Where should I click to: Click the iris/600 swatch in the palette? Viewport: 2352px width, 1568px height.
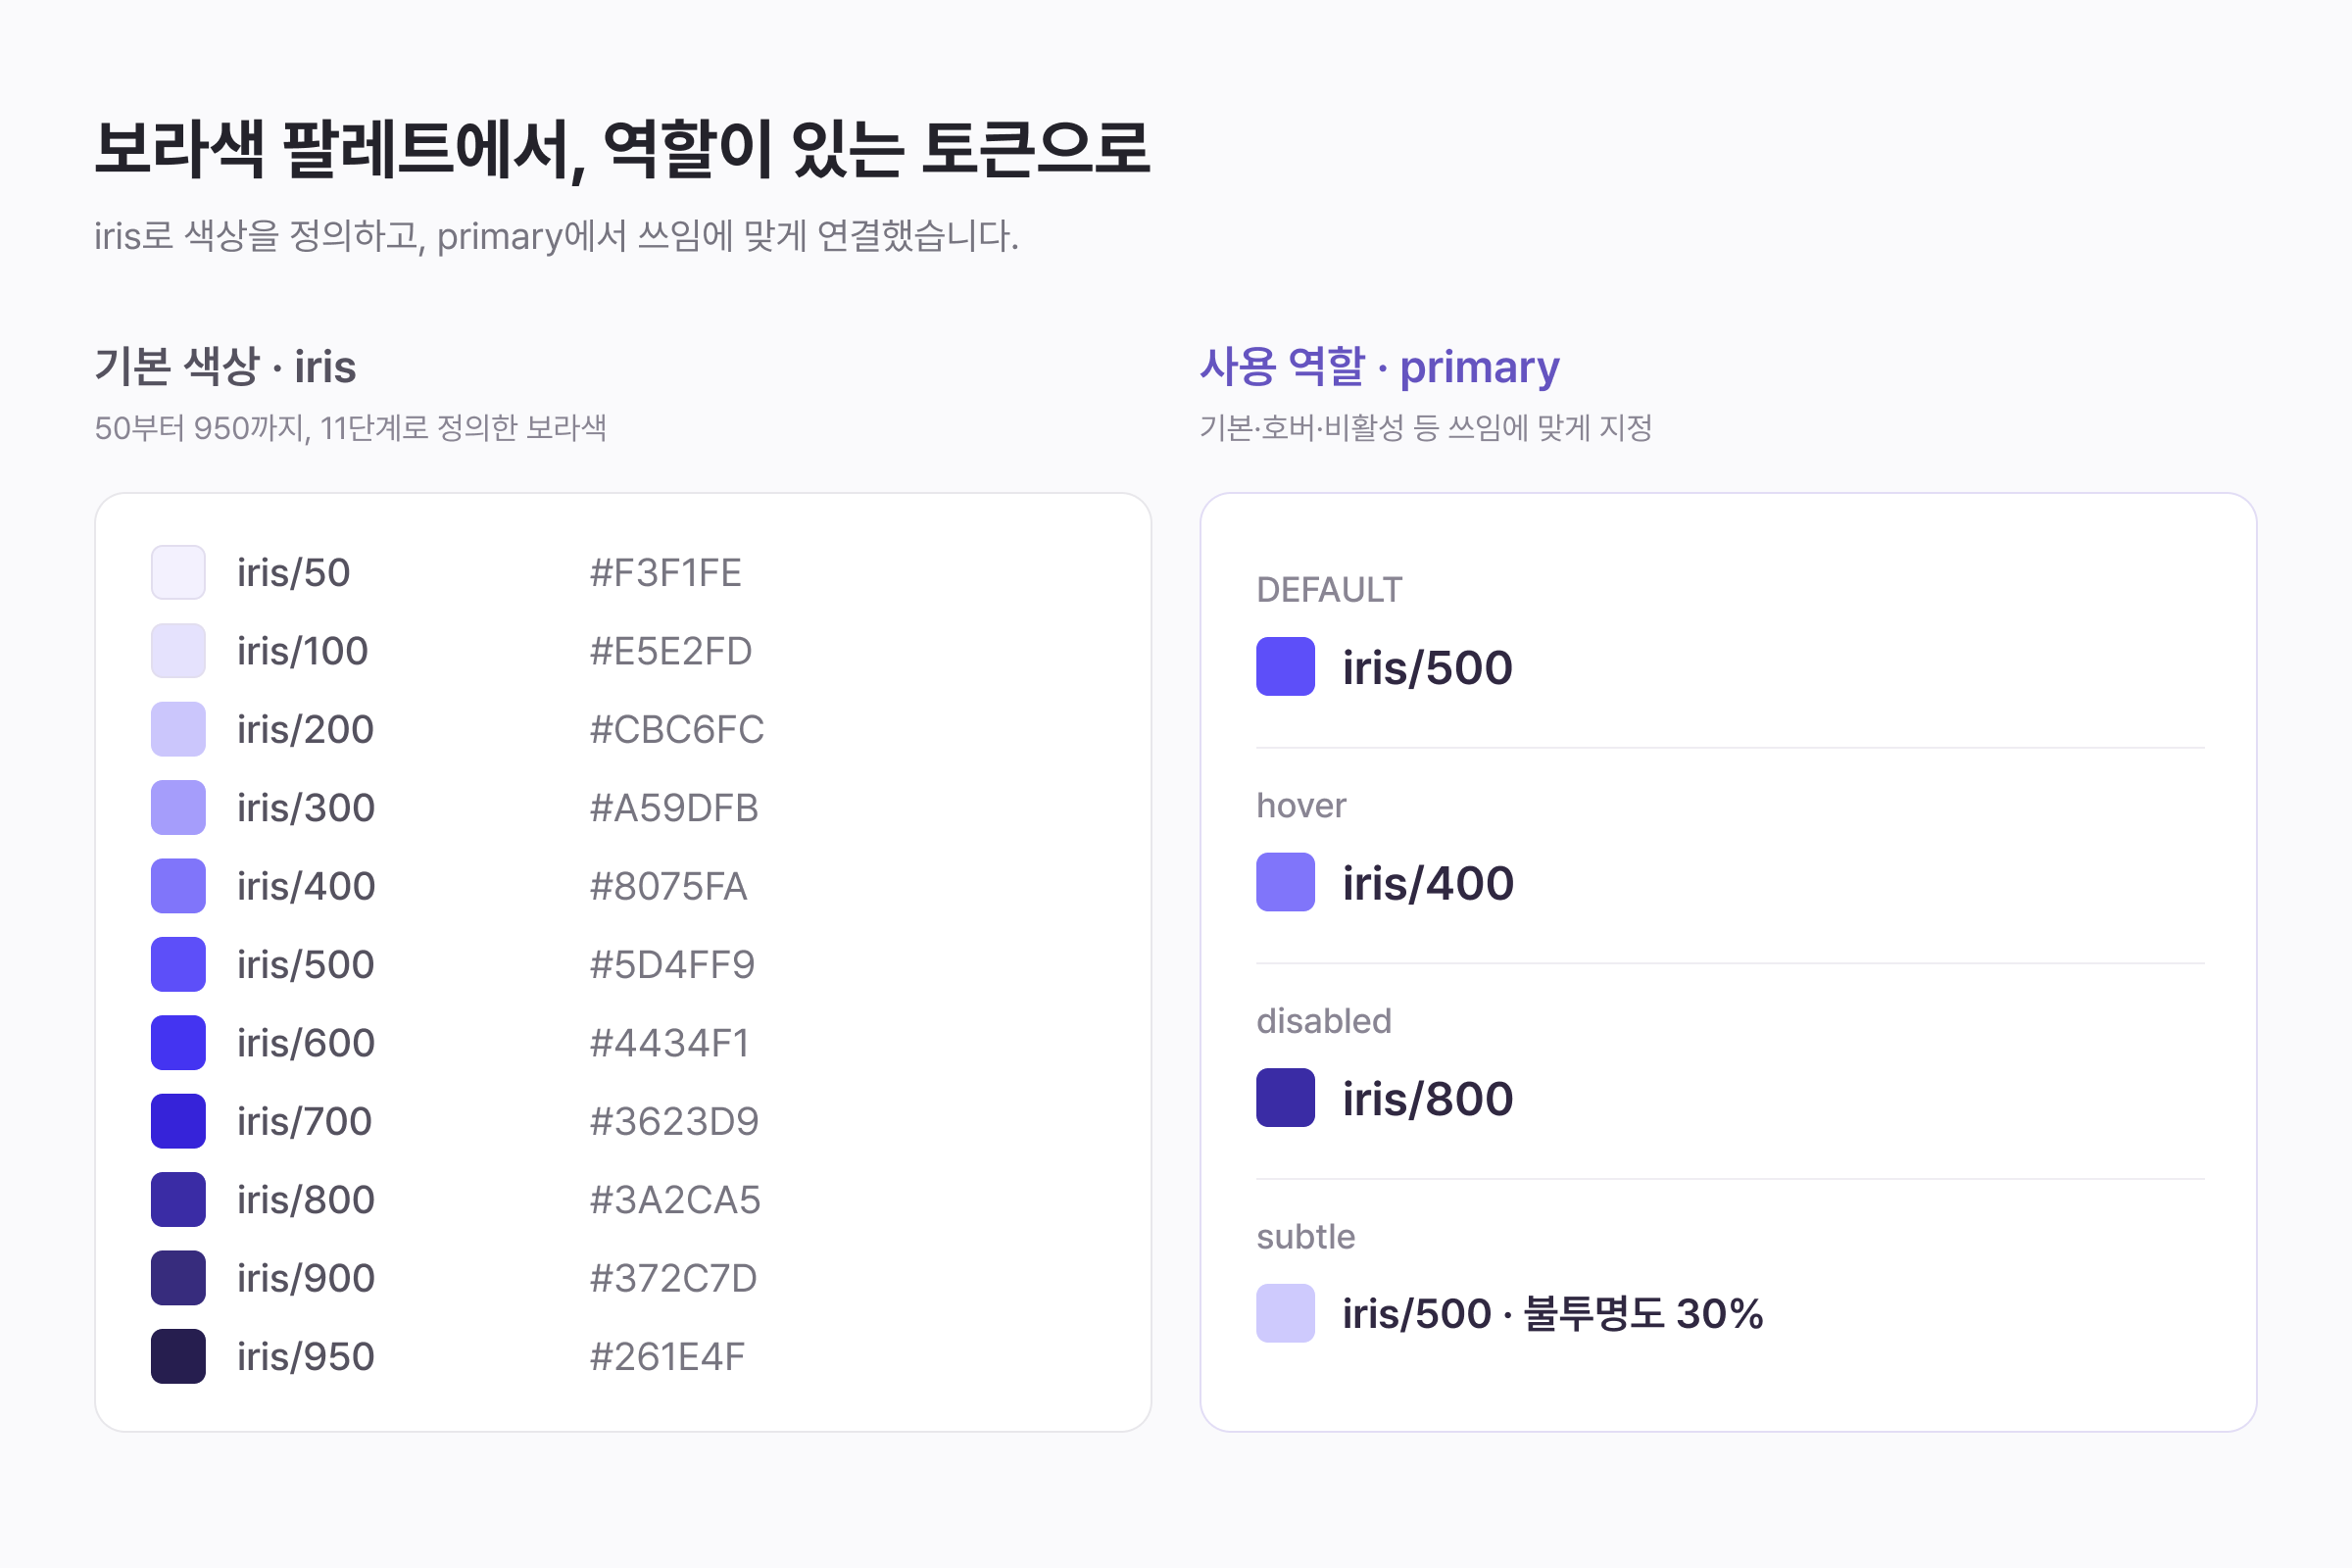[178, 1043]
